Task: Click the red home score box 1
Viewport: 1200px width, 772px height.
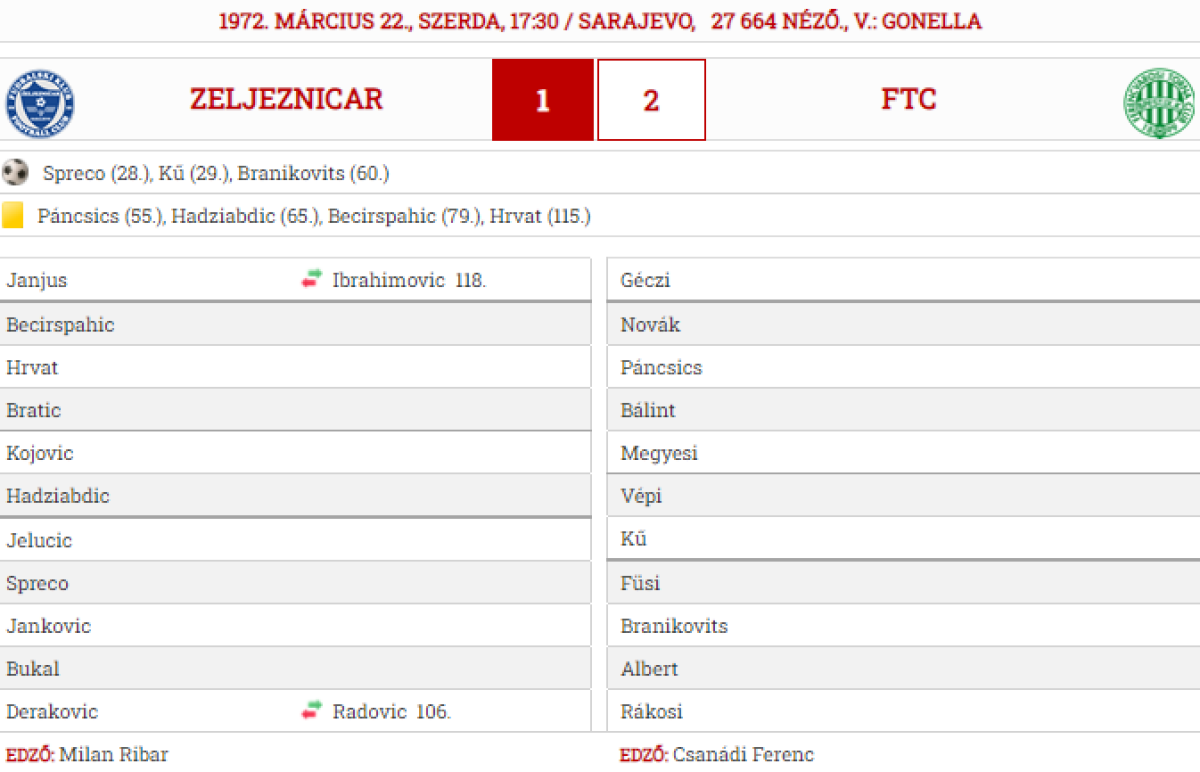Action: point(542,100)
